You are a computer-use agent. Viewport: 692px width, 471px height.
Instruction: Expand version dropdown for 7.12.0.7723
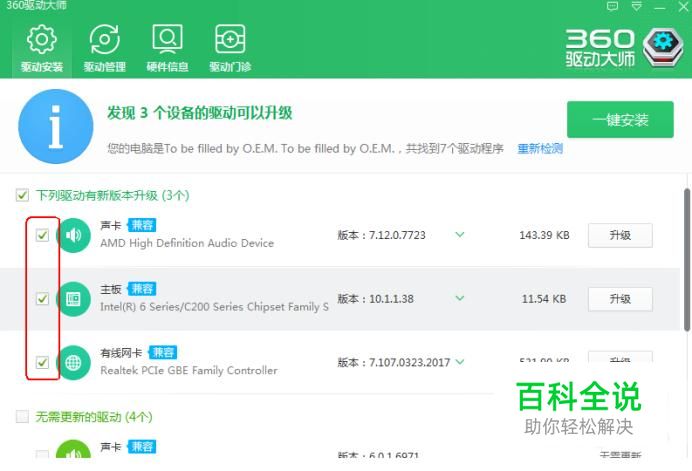(460, 234)
